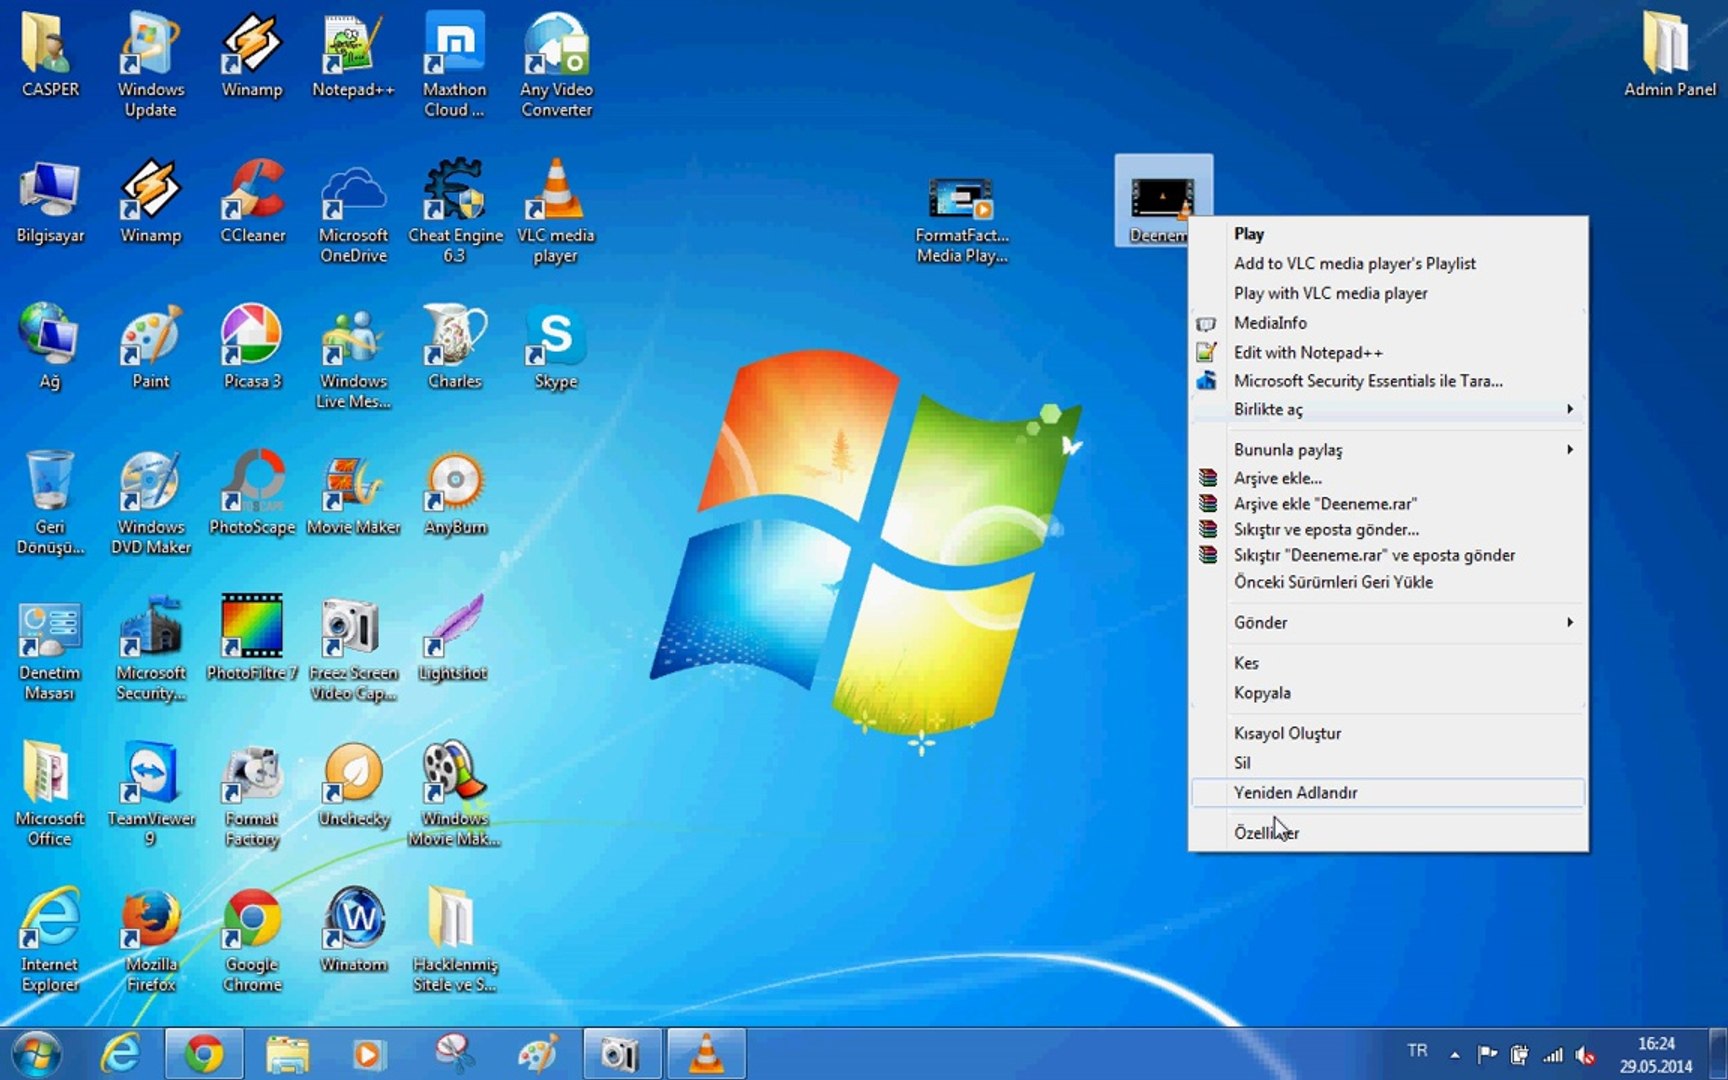The height and width of the screenshot is (1080, 1728).
Task: Click the TR language indicator
Action: pyautogui.click(x=1417, y=1051)
